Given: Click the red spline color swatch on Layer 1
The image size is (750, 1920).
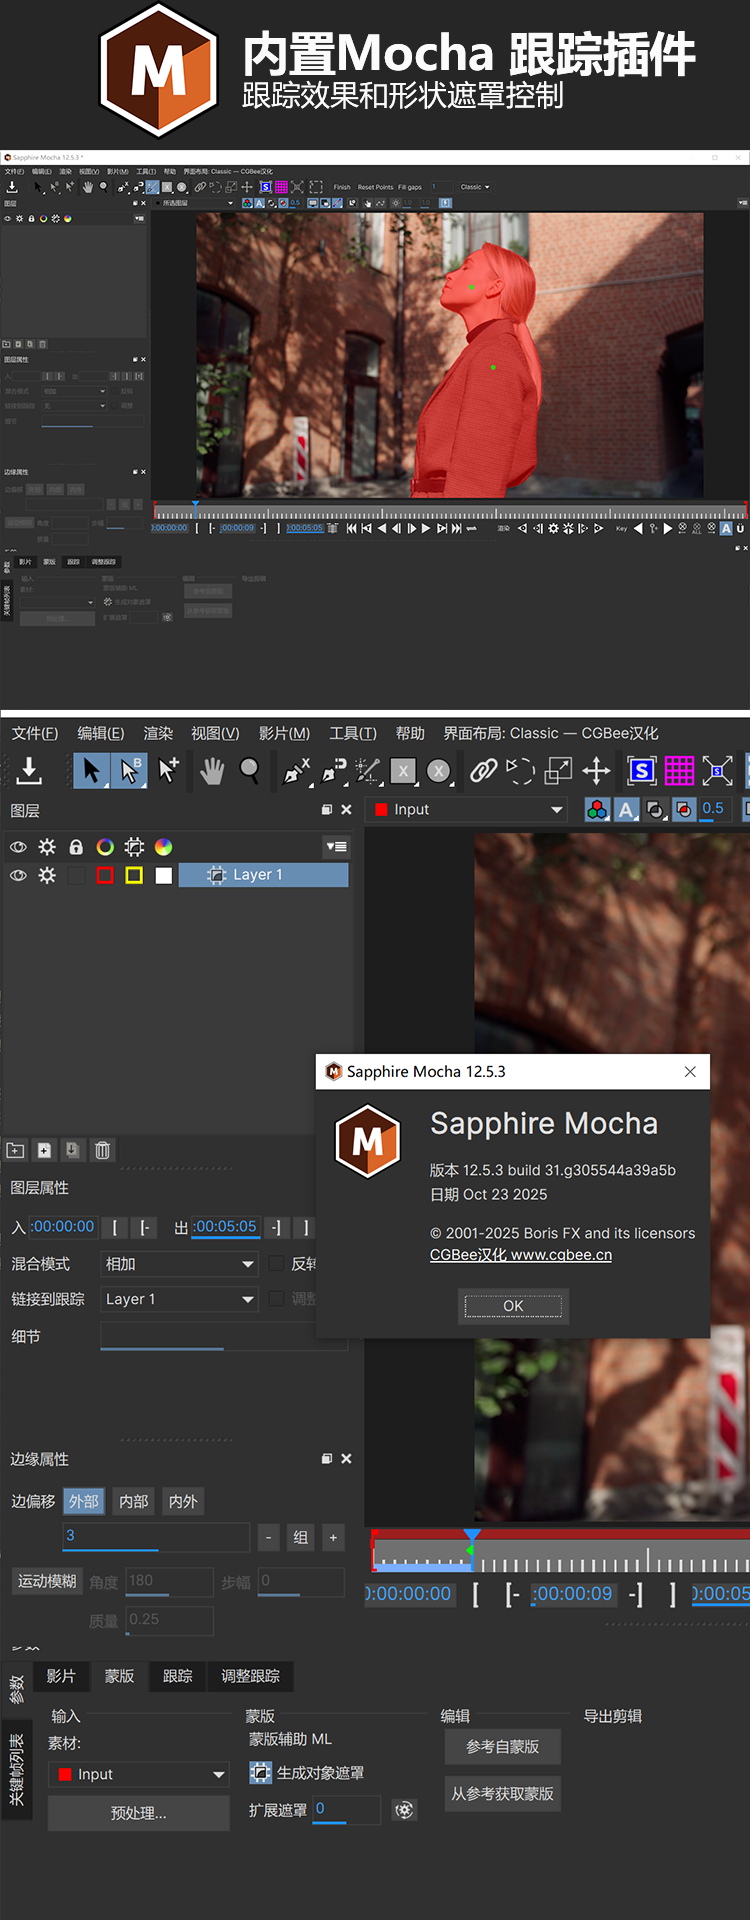Looking at the screenshot, I should tap(105, 875).
